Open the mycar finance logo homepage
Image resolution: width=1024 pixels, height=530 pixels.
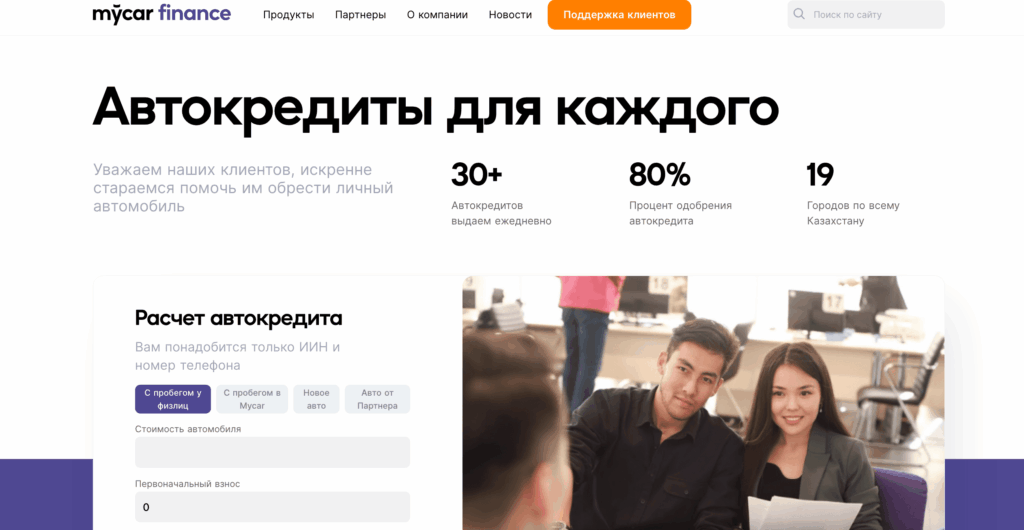point(161,14)
